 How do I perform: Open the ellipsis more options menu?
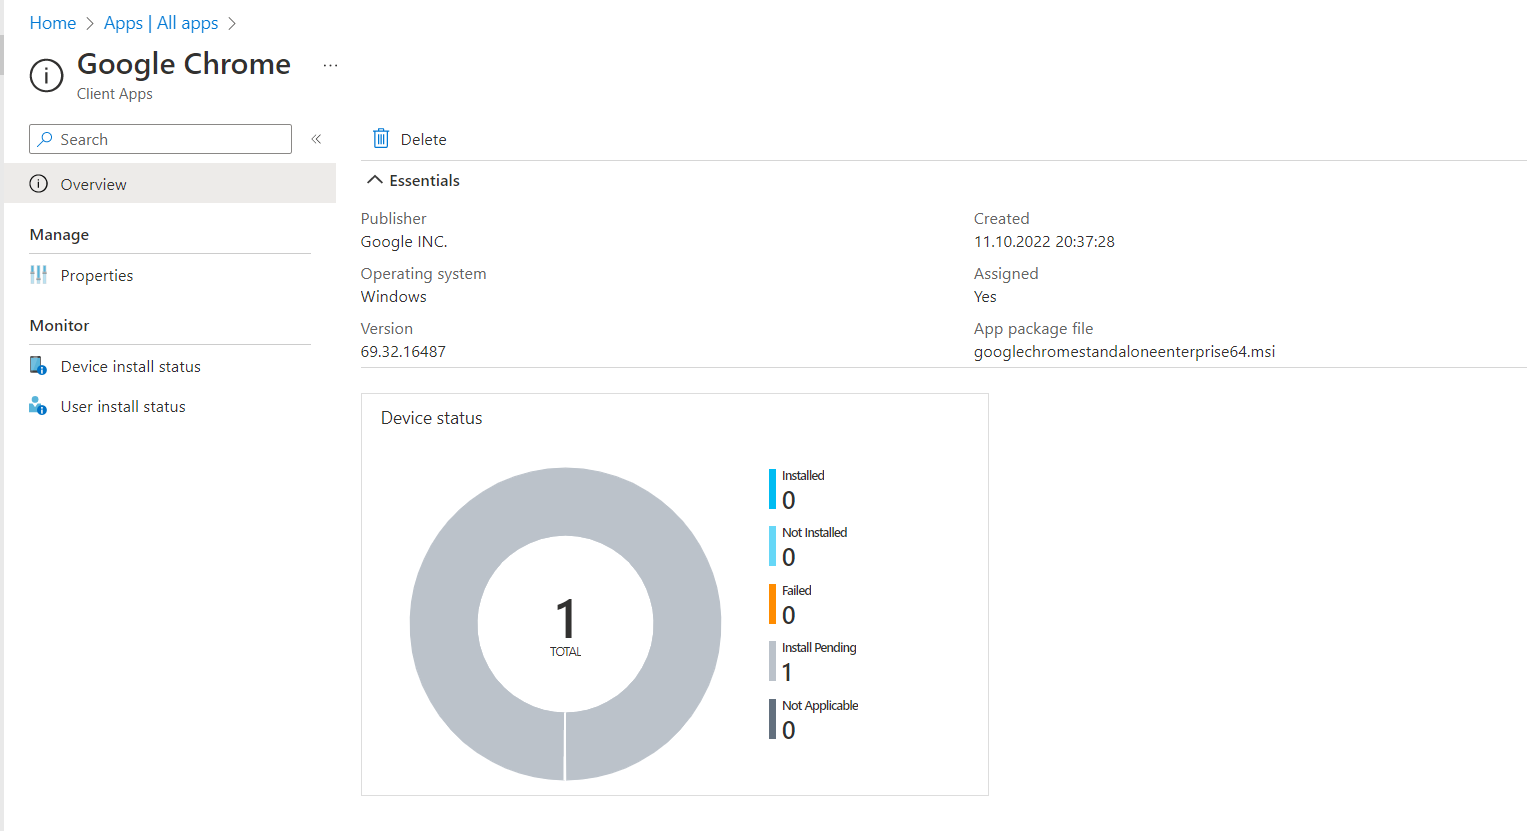(331, 65)
